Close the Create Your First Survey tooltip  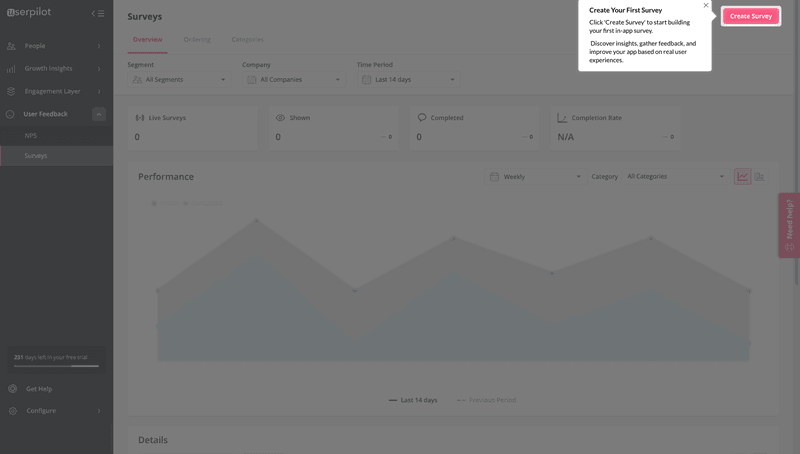(706, 6)
